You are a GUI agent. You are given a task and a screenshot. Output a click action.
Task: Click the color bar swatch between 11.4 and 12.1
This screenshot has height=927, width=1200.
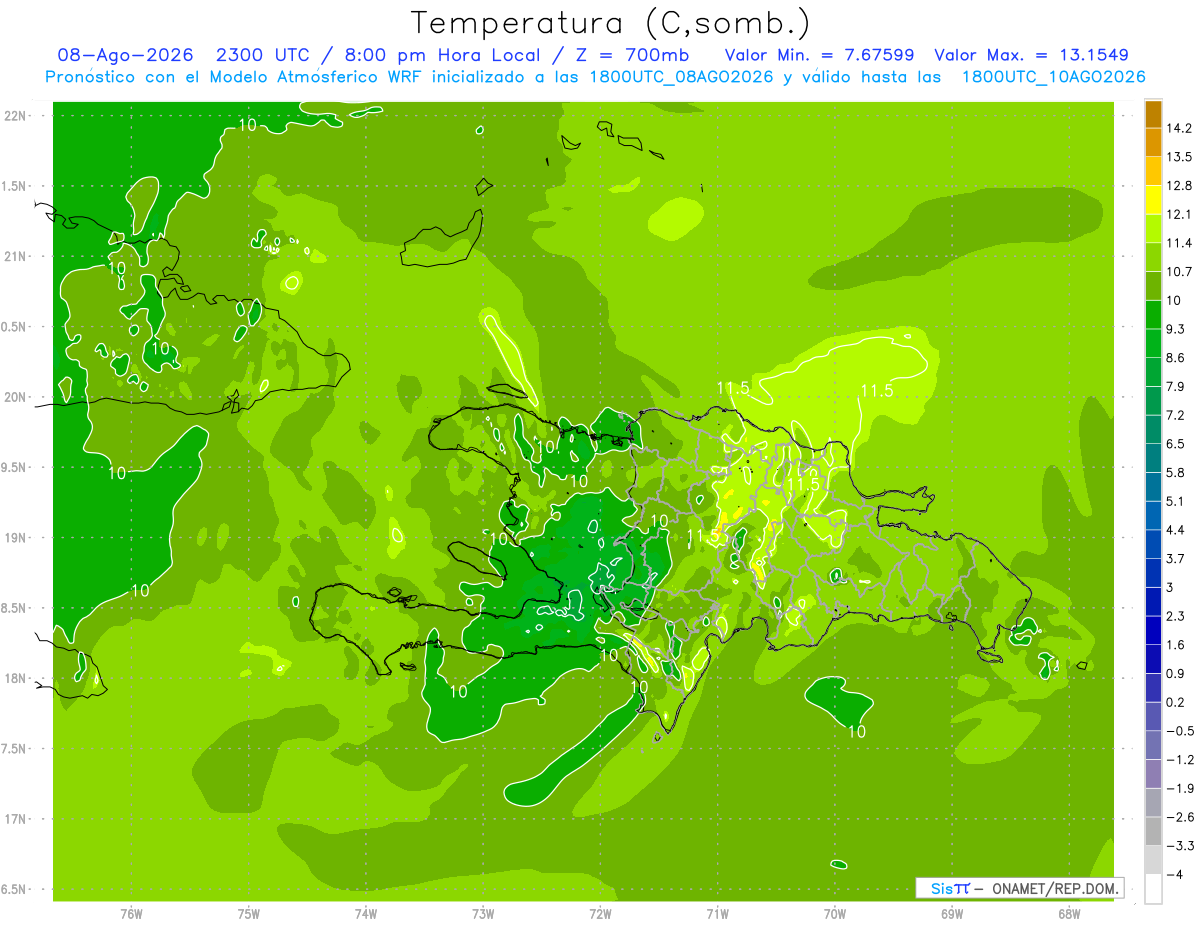1153,228
